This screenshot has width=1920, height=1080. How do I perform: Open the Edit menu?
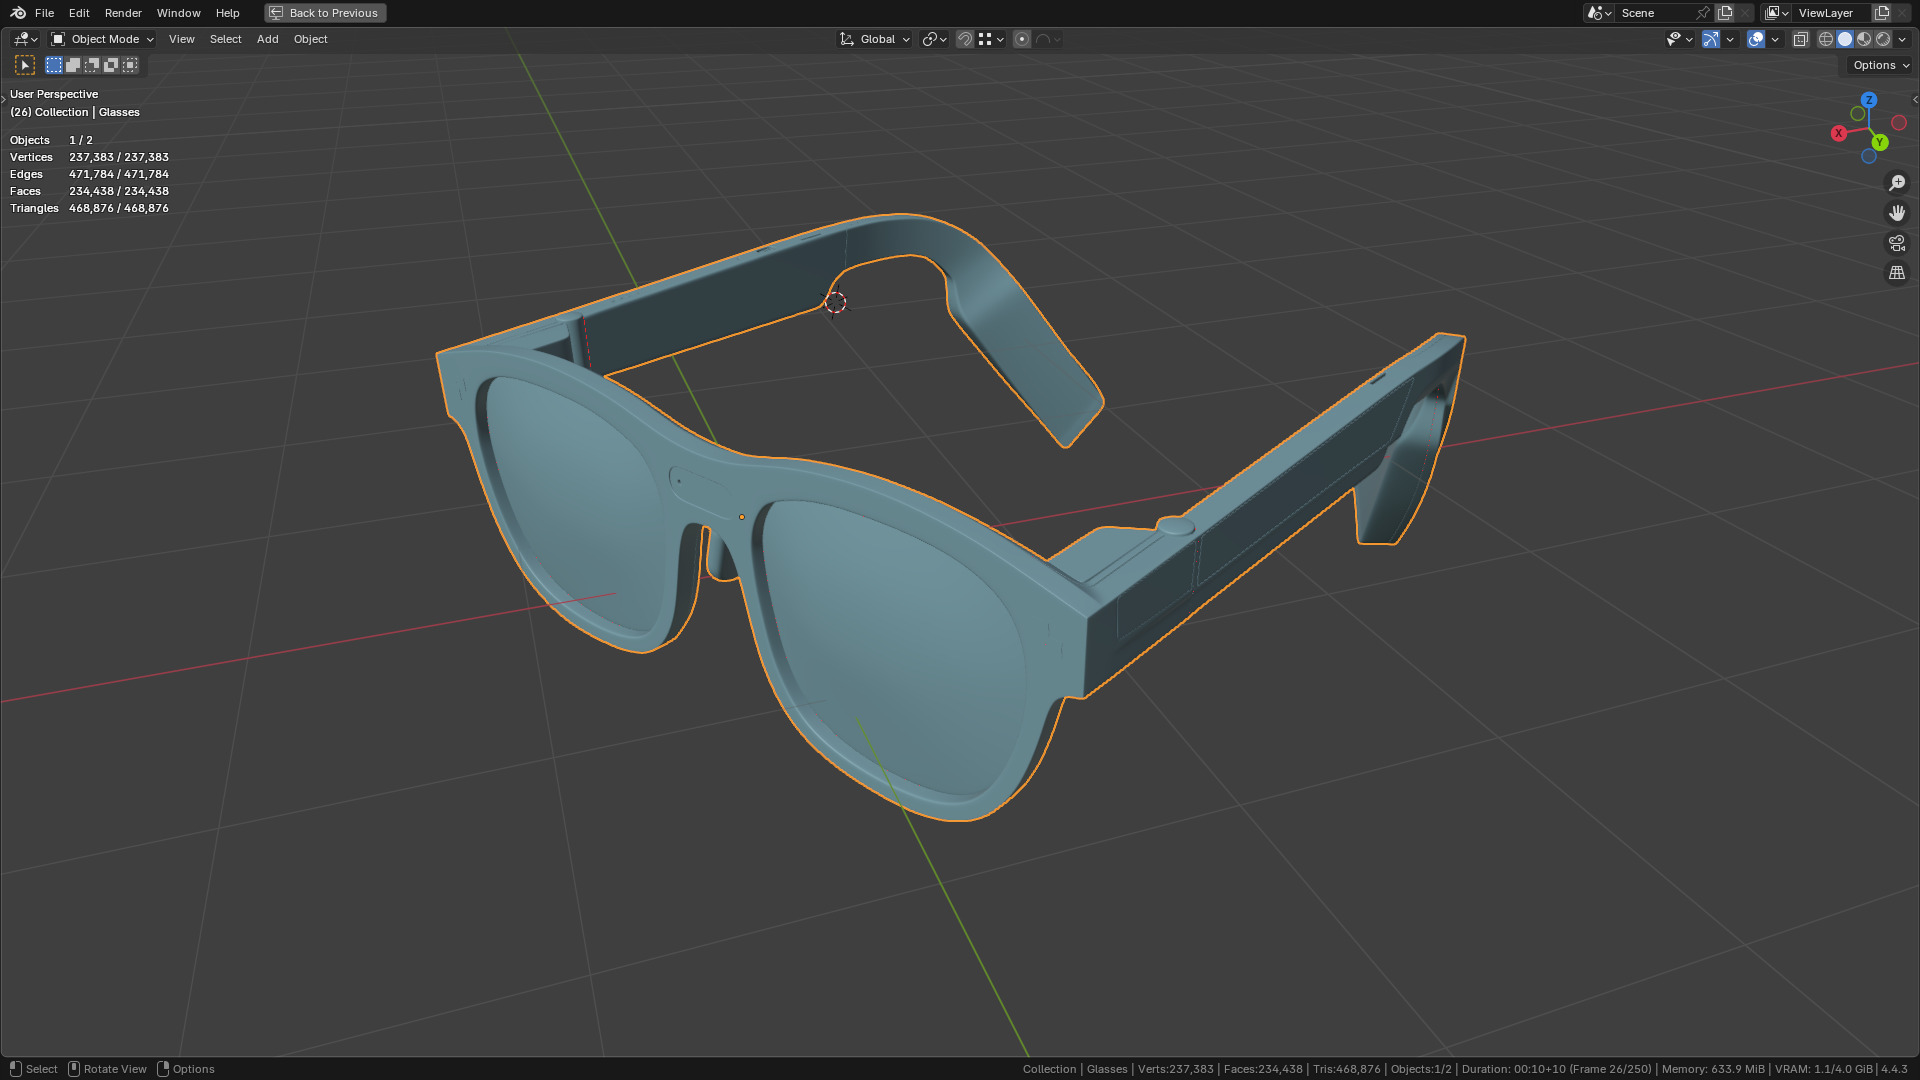click(79, 13)
